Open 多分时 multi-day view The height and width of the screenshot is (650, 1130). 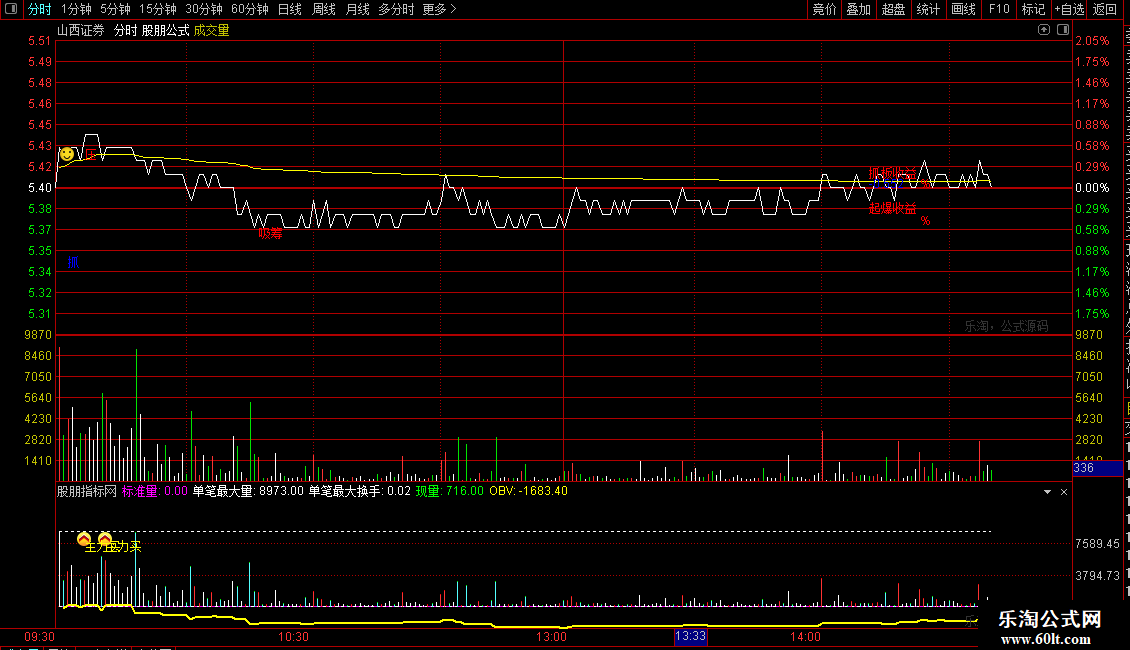point(396,9)
